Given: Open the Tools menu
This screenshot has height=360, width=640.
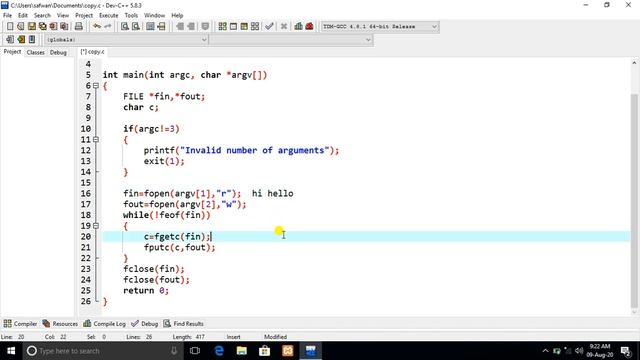Looking at the screenshot, I should pos(131,16).
